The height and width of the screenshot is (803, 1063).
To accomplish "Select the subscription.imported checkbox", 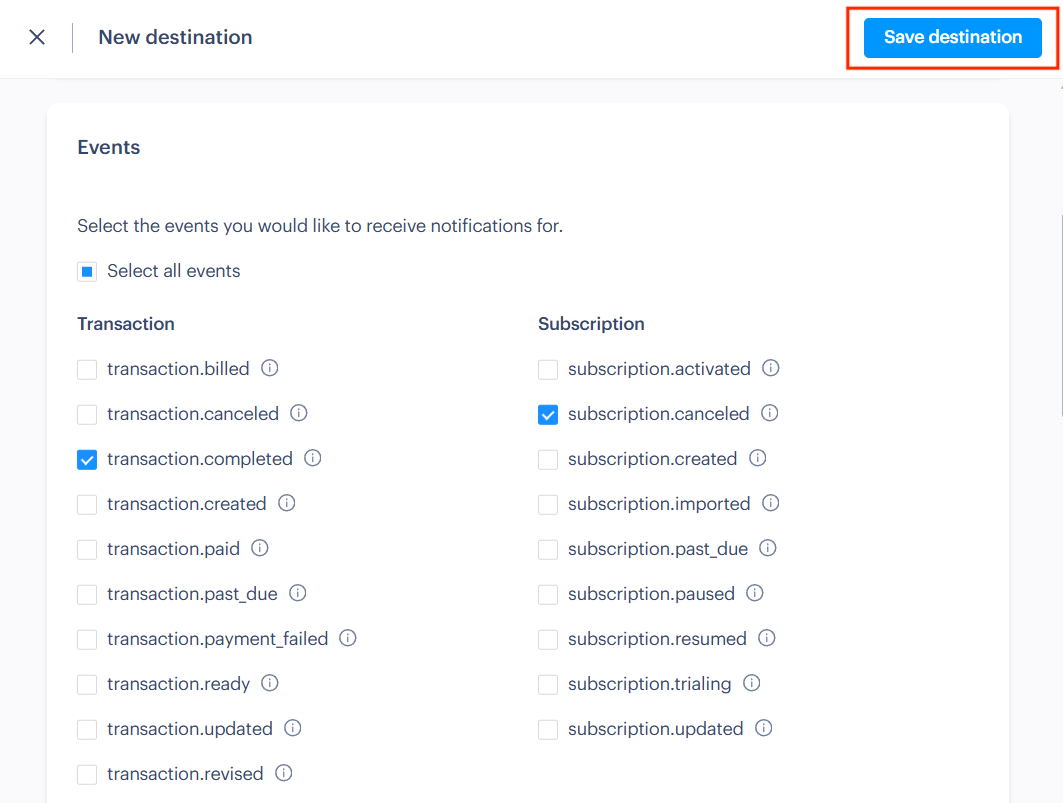I will point(548,504).
